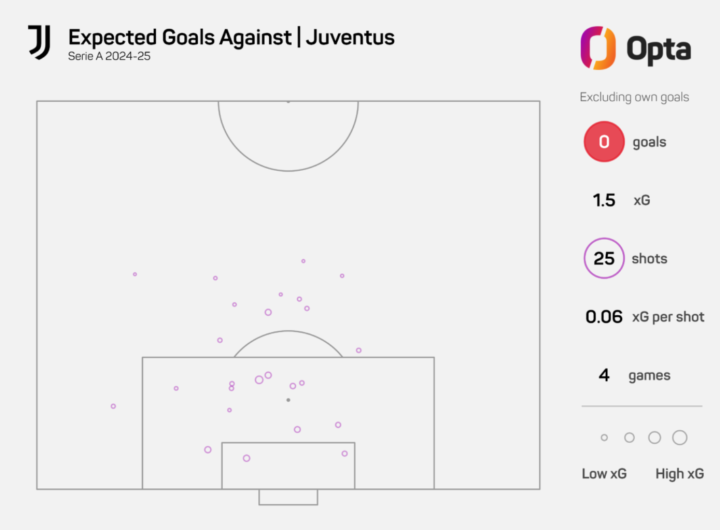Click the red zero goals circle
Image resolution: width=720 pixels, height=530 pixels.
click(604, 142)
